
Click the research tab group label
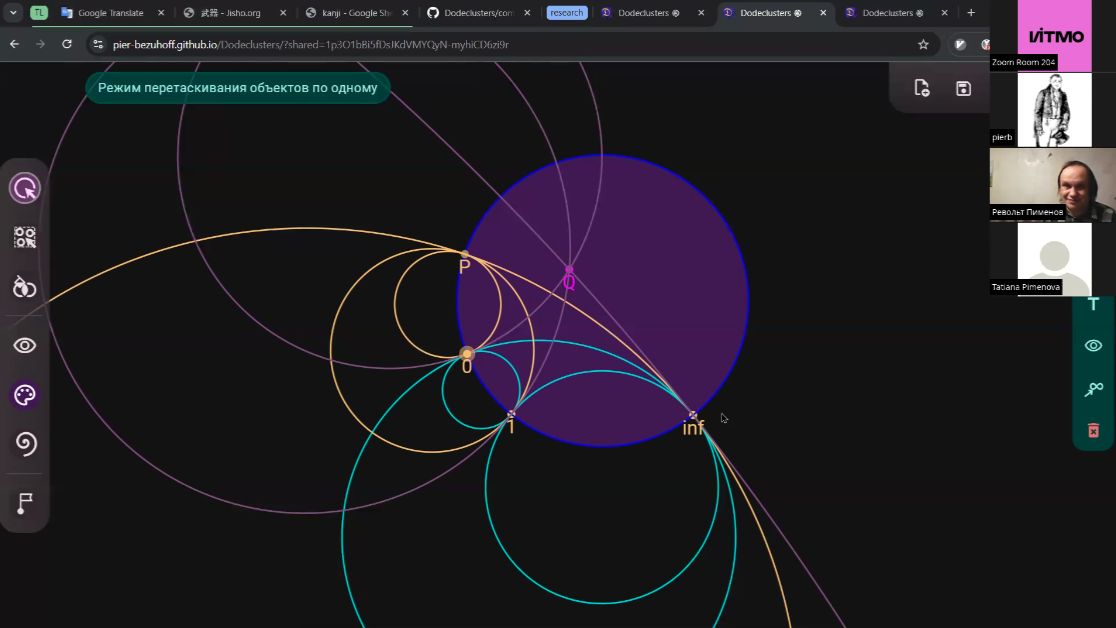click(x=567, y=13)
